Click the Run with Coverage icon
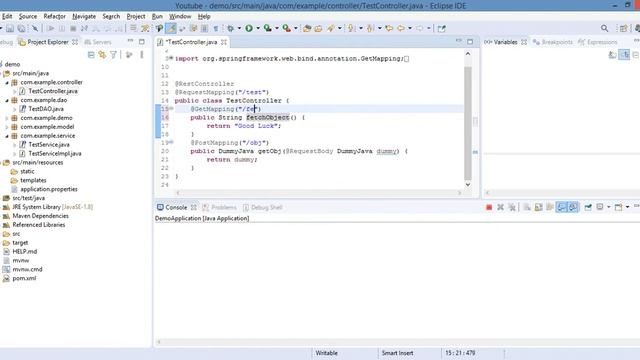The image size is (640, 360). pos(267,29)
